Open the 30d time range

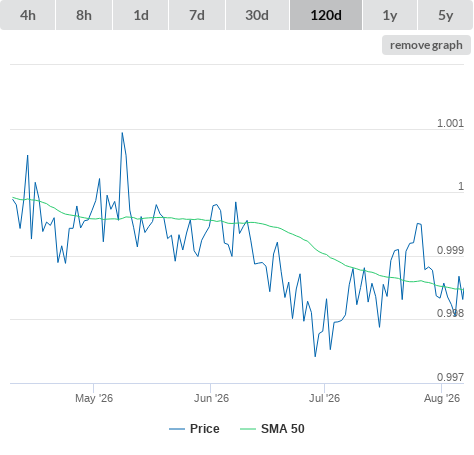coord(257,15)
